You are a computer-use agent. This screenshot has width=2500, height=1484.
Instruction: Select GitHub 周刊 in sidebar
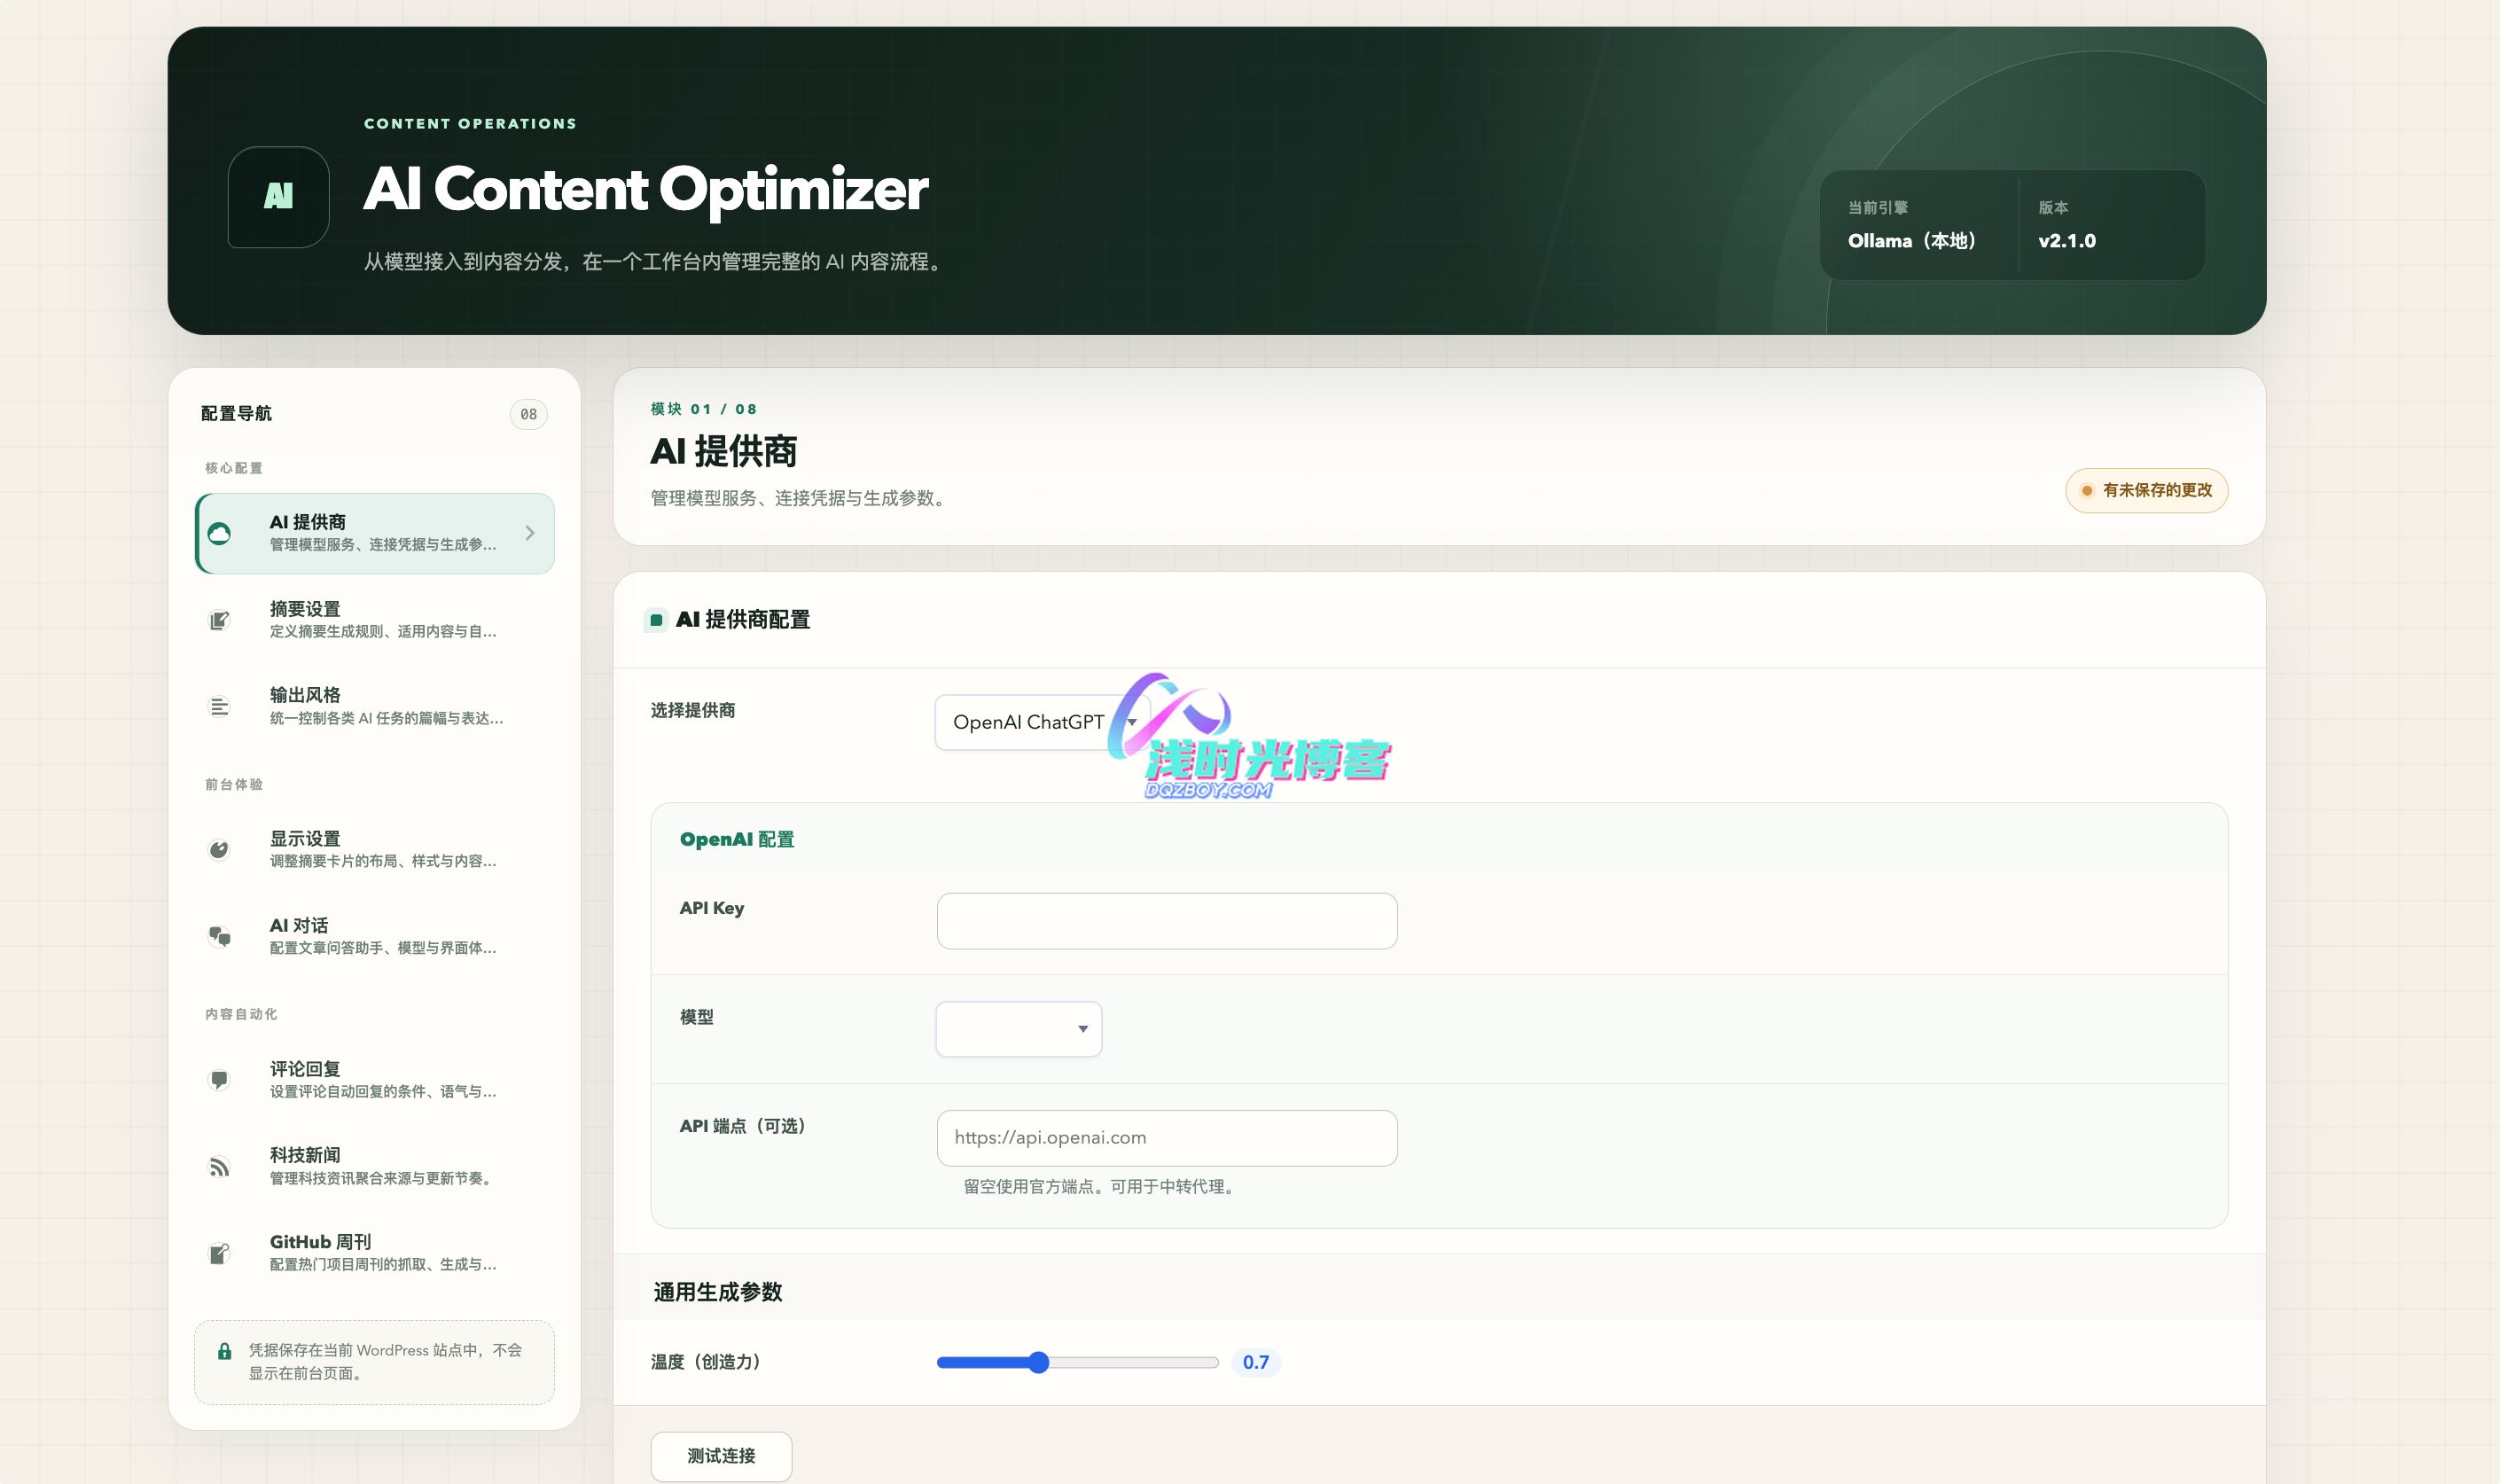(x=375, y=1253)
